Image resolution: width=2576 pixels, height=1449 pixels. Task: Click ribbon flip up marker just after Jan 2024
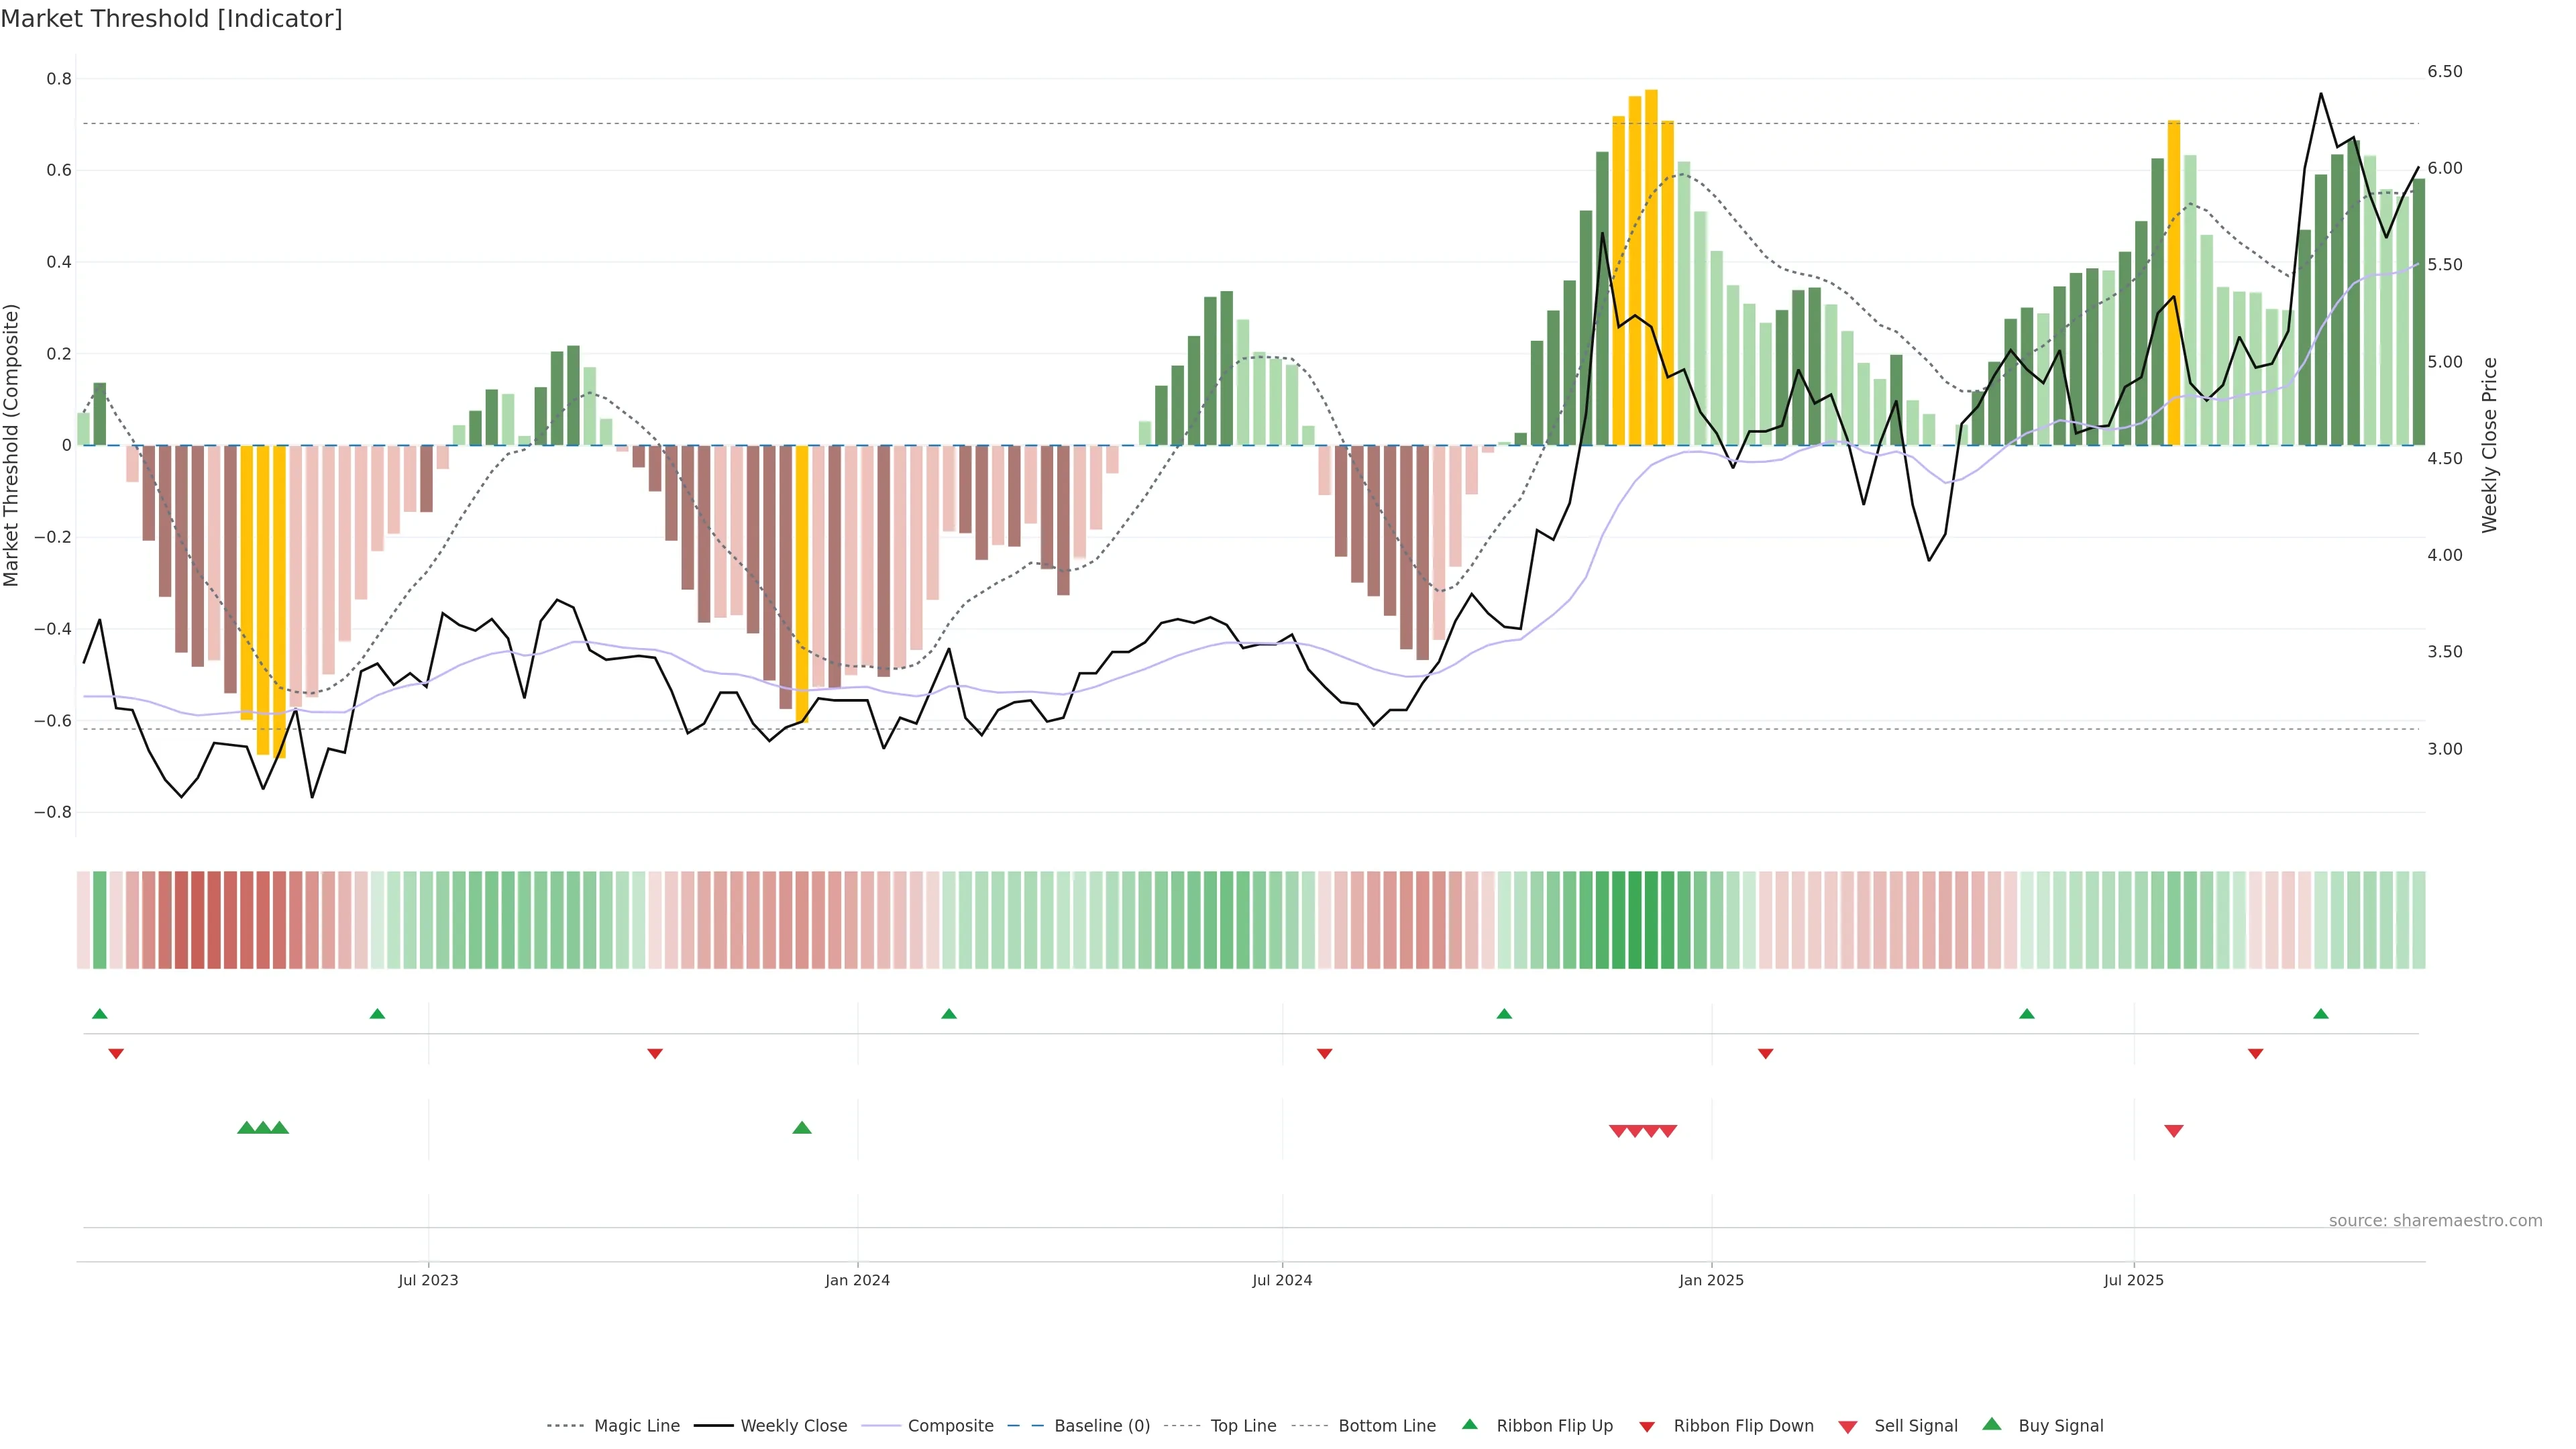948,1014
